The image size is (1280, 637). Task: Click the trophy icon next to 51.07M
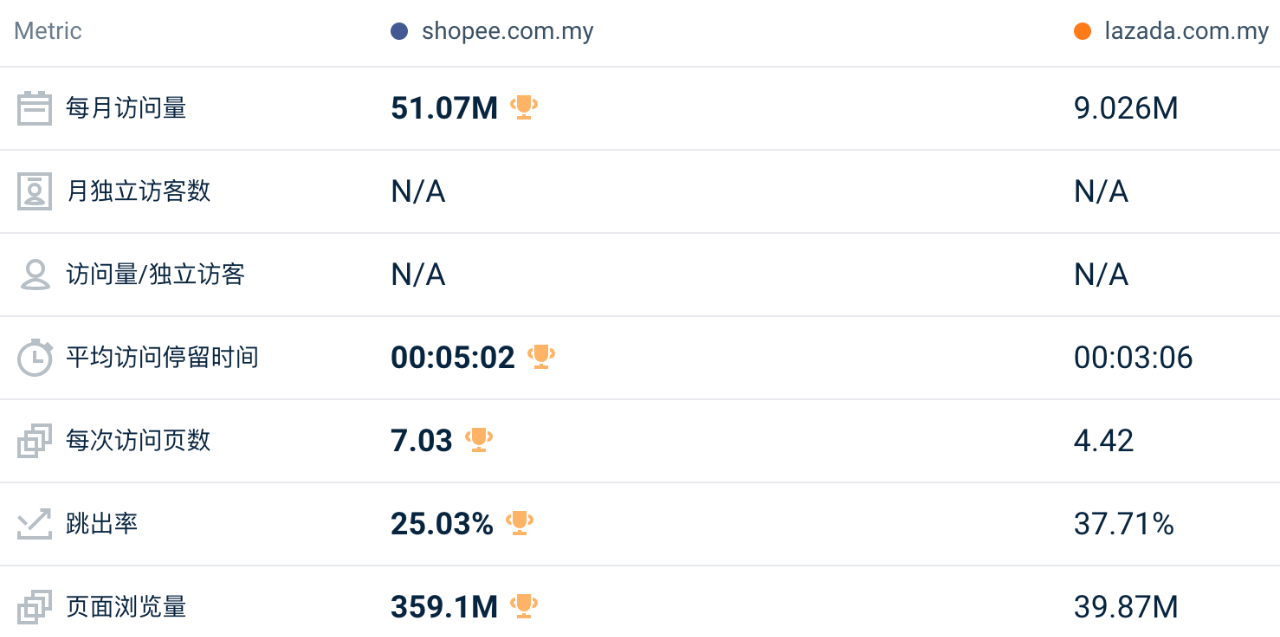[524, 107]
